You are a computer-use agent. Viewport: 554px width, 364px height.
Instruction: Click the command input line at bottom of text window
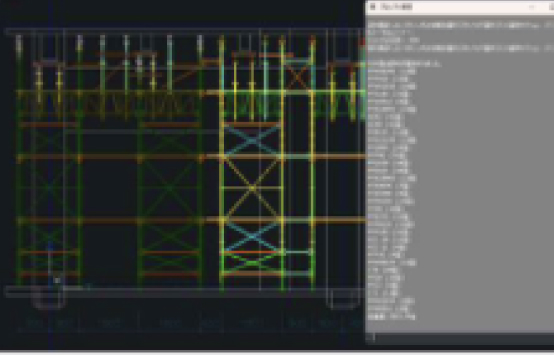[x=460, y=338]
